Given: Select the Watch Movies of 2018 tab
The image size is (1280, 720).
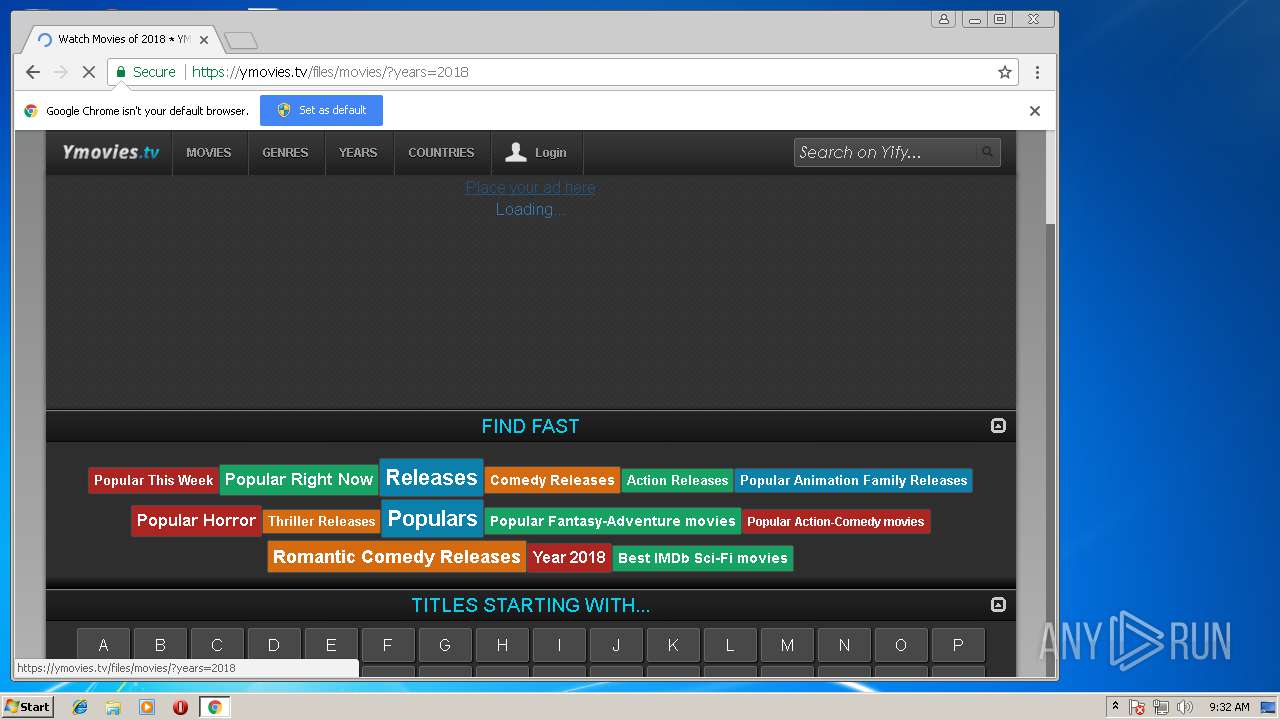Looking at the screenshot, I should coord(120,39).
